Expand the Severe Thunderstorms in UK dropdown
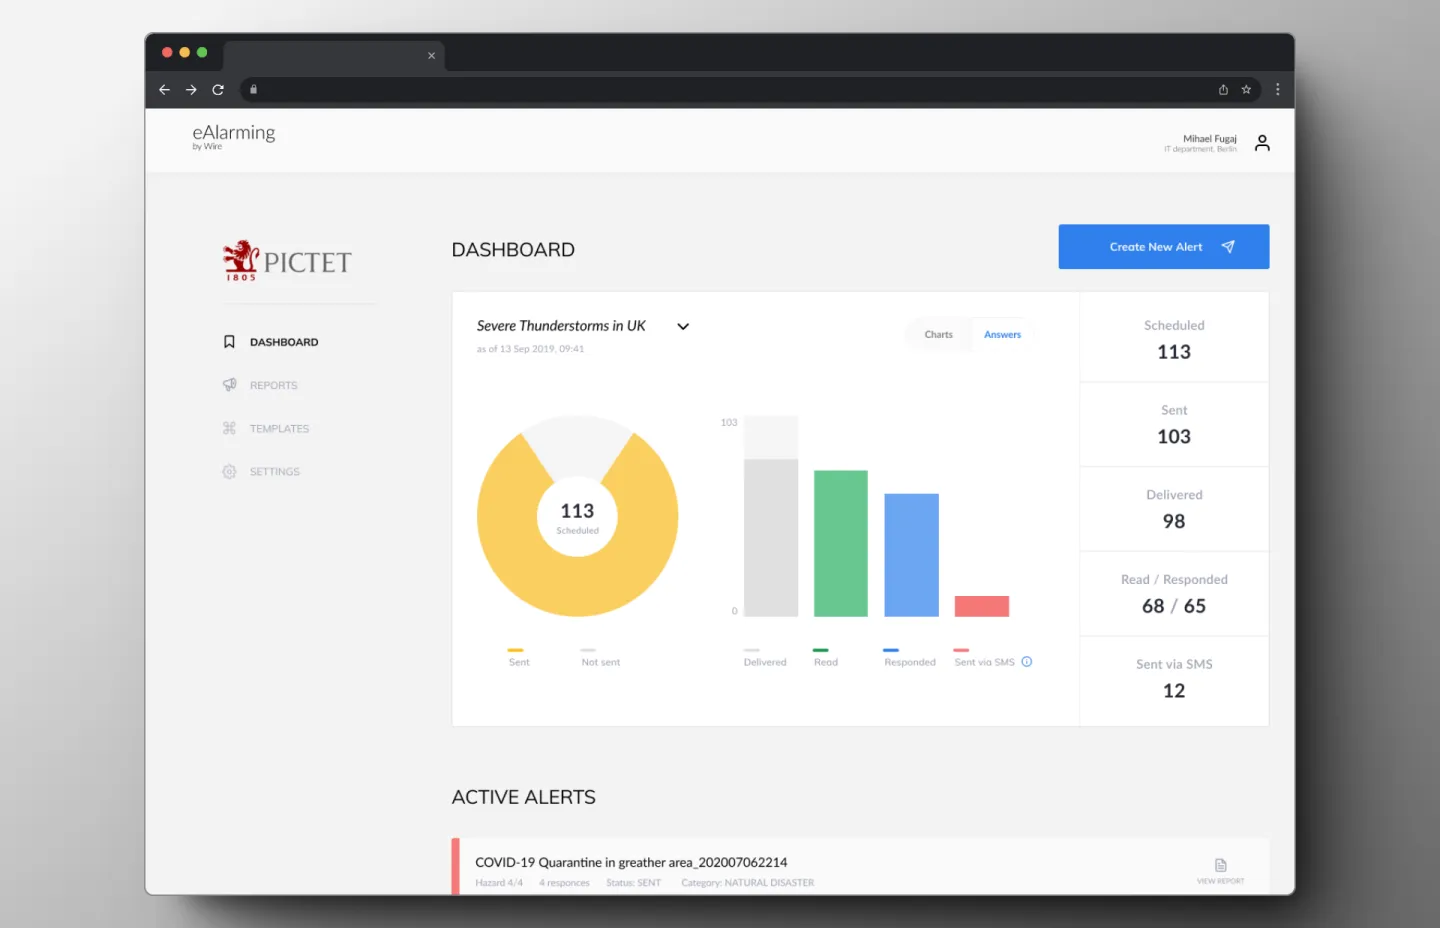This screenshot has width=1440, height=928. point(683,327)
